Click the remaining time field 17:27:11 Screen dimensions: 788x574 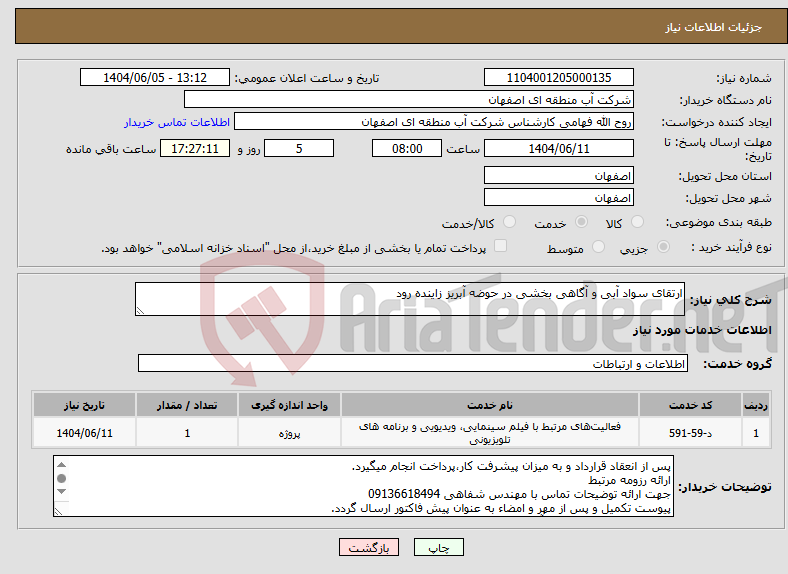click(x=195, y=148)
